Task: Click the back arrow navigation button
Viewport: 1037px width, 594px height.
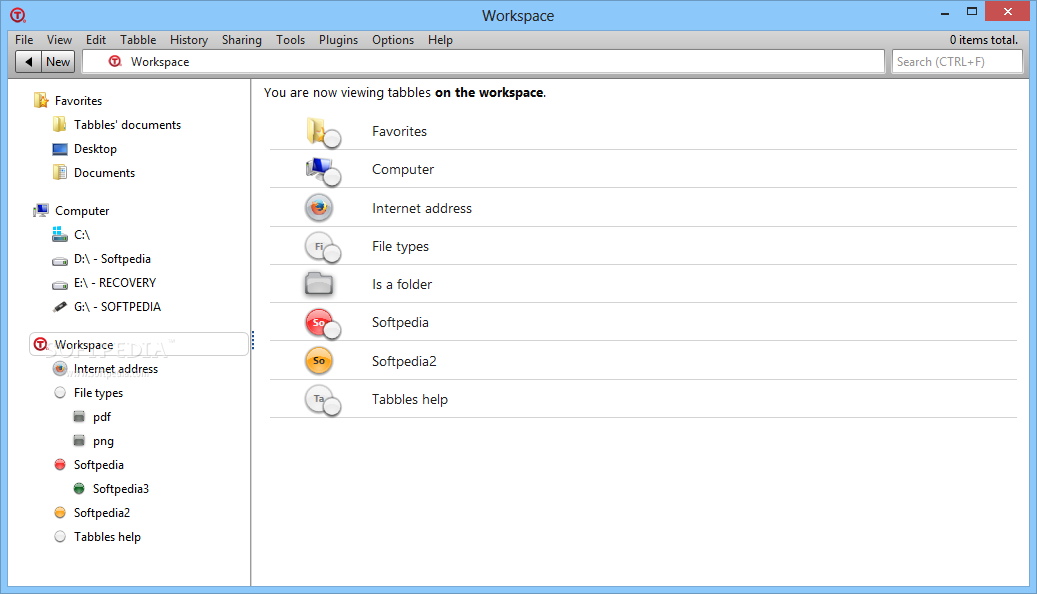Action: [28, 62]
